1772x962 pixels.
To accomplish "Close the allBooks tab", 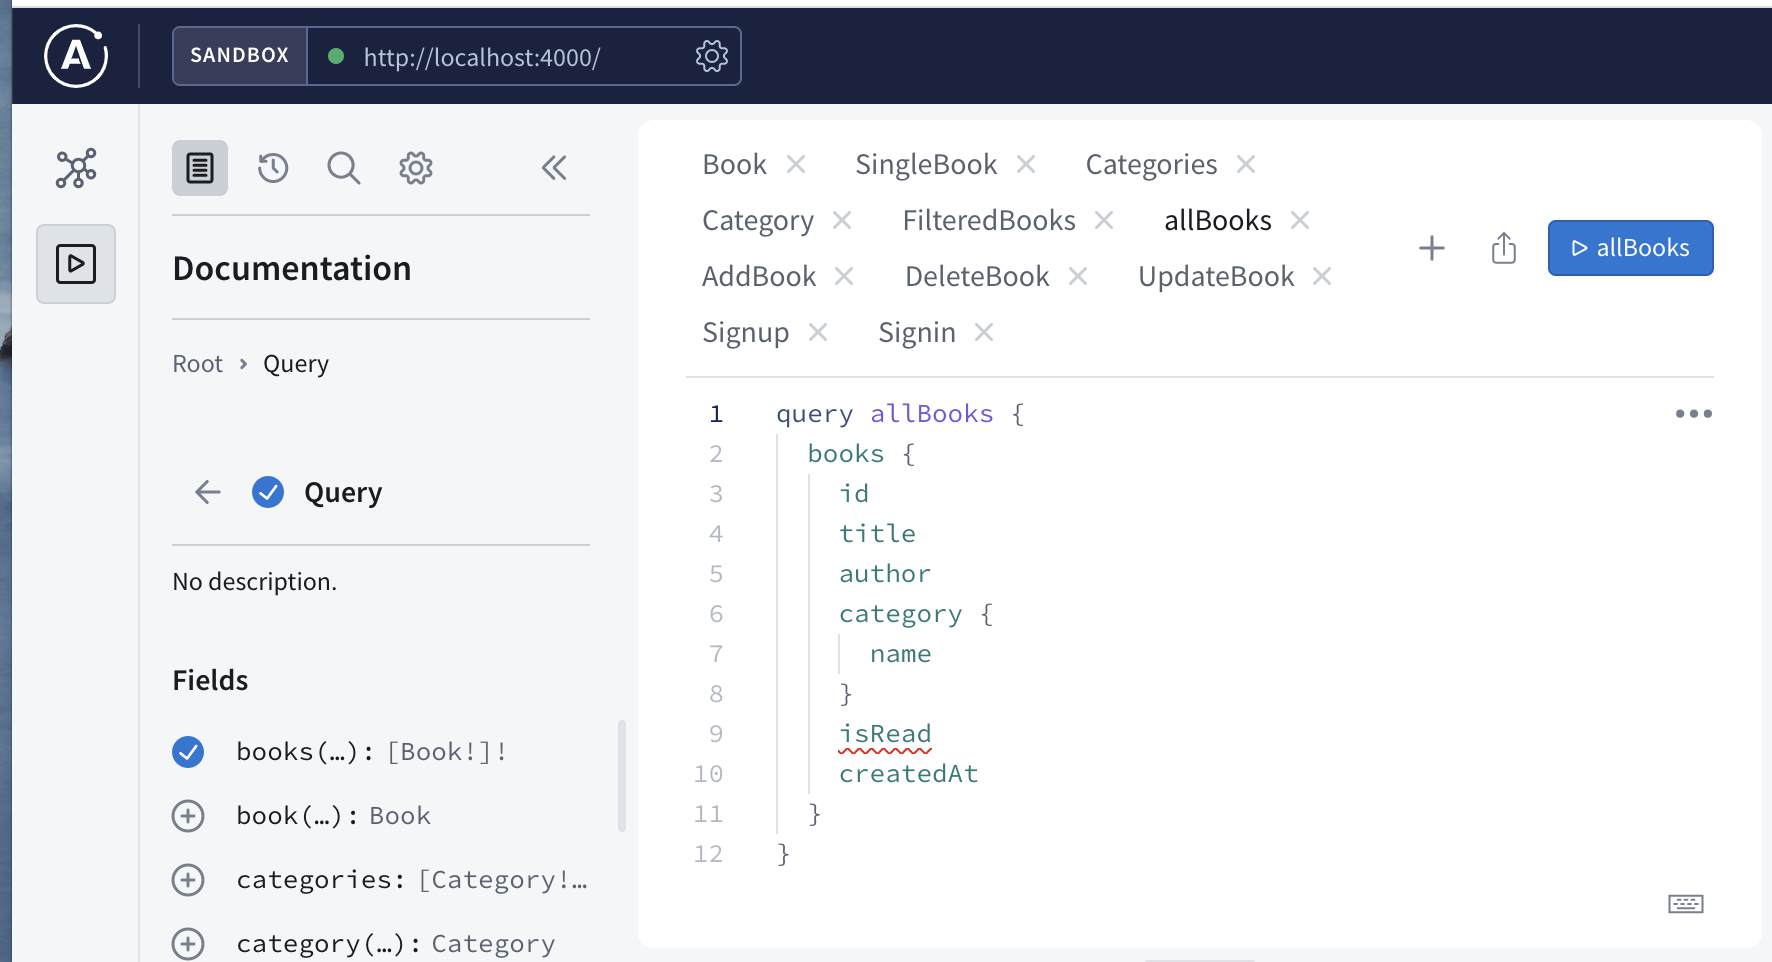I will [1300, 220].
